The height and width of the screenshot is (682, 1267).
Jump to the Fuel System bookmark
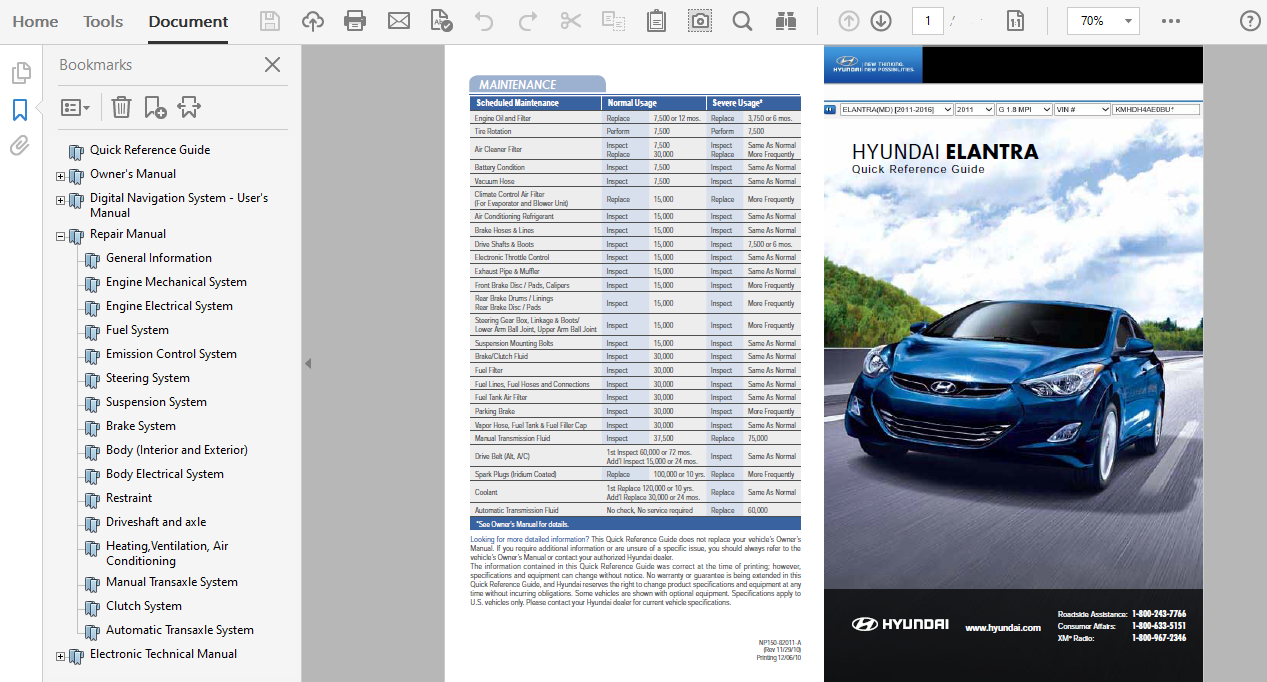137,330
